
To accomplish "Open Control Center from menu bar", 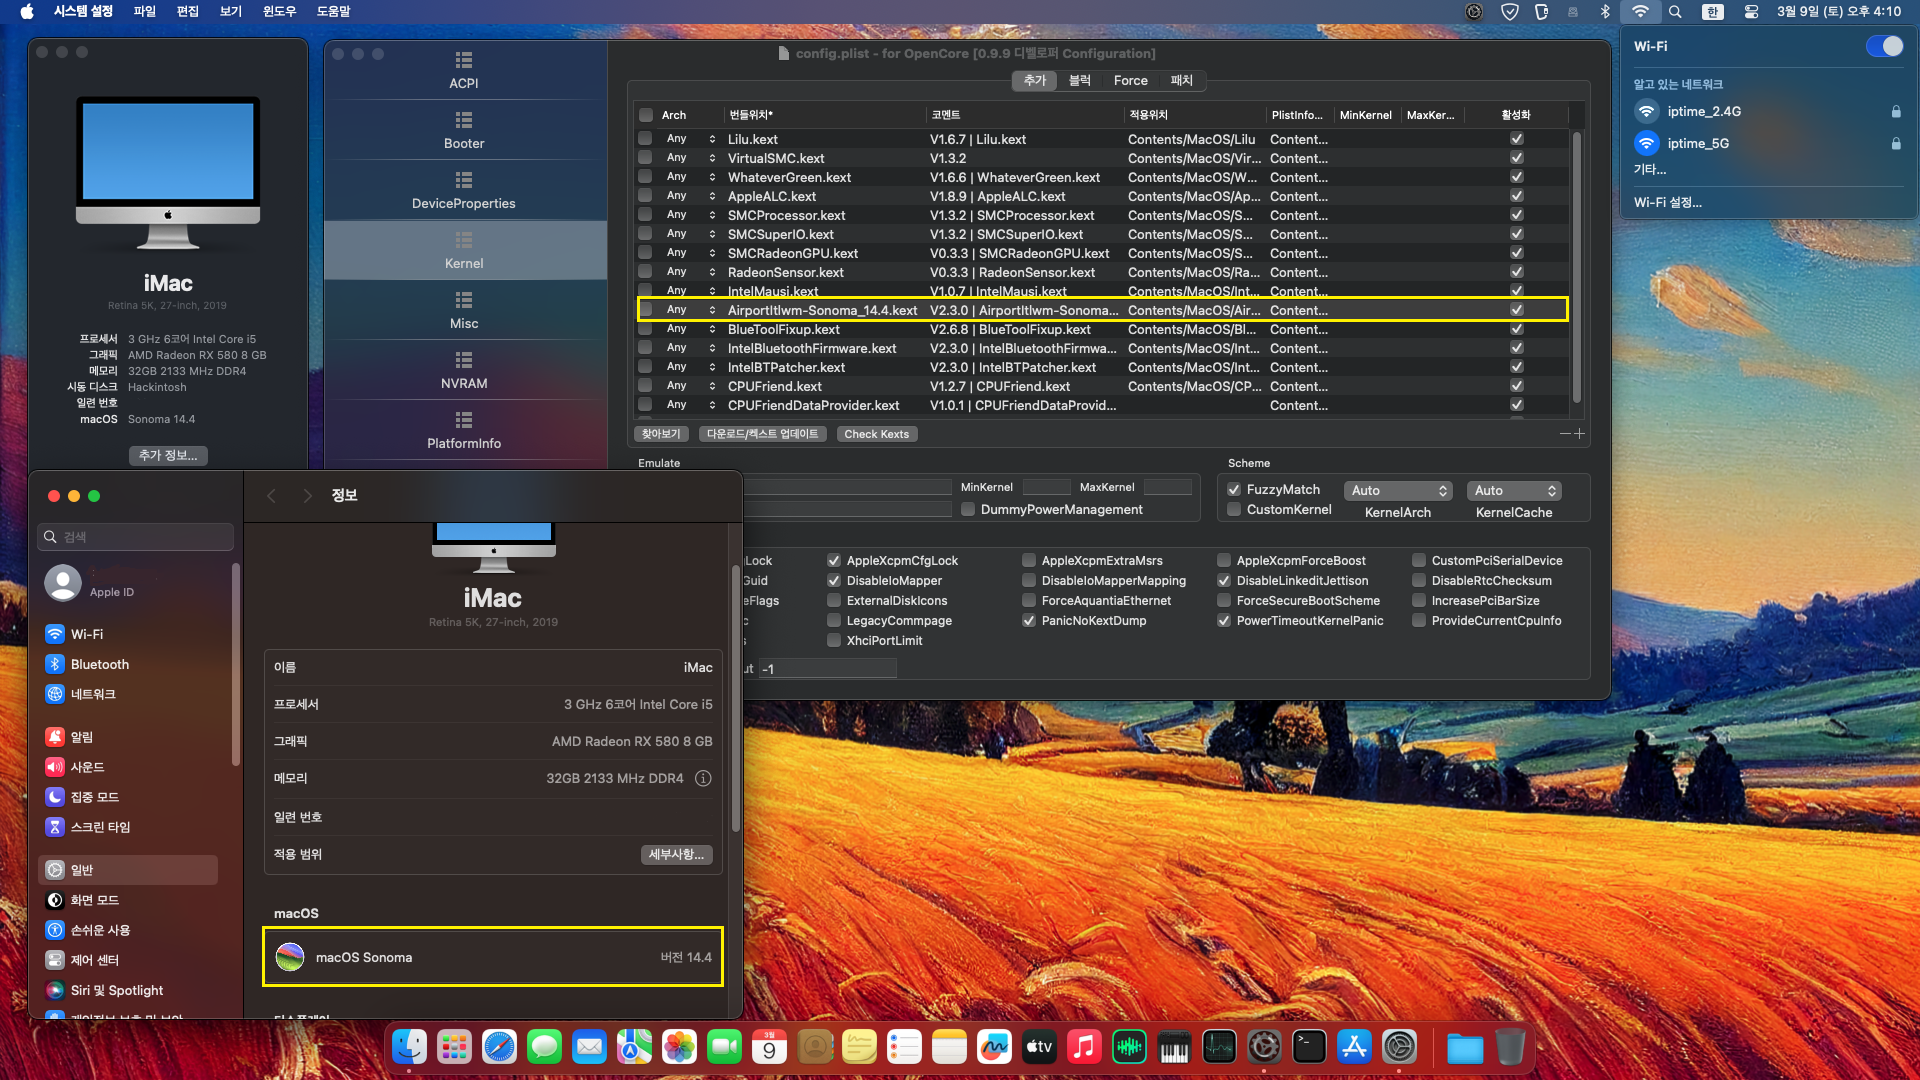I will (x=1751, y=12).
